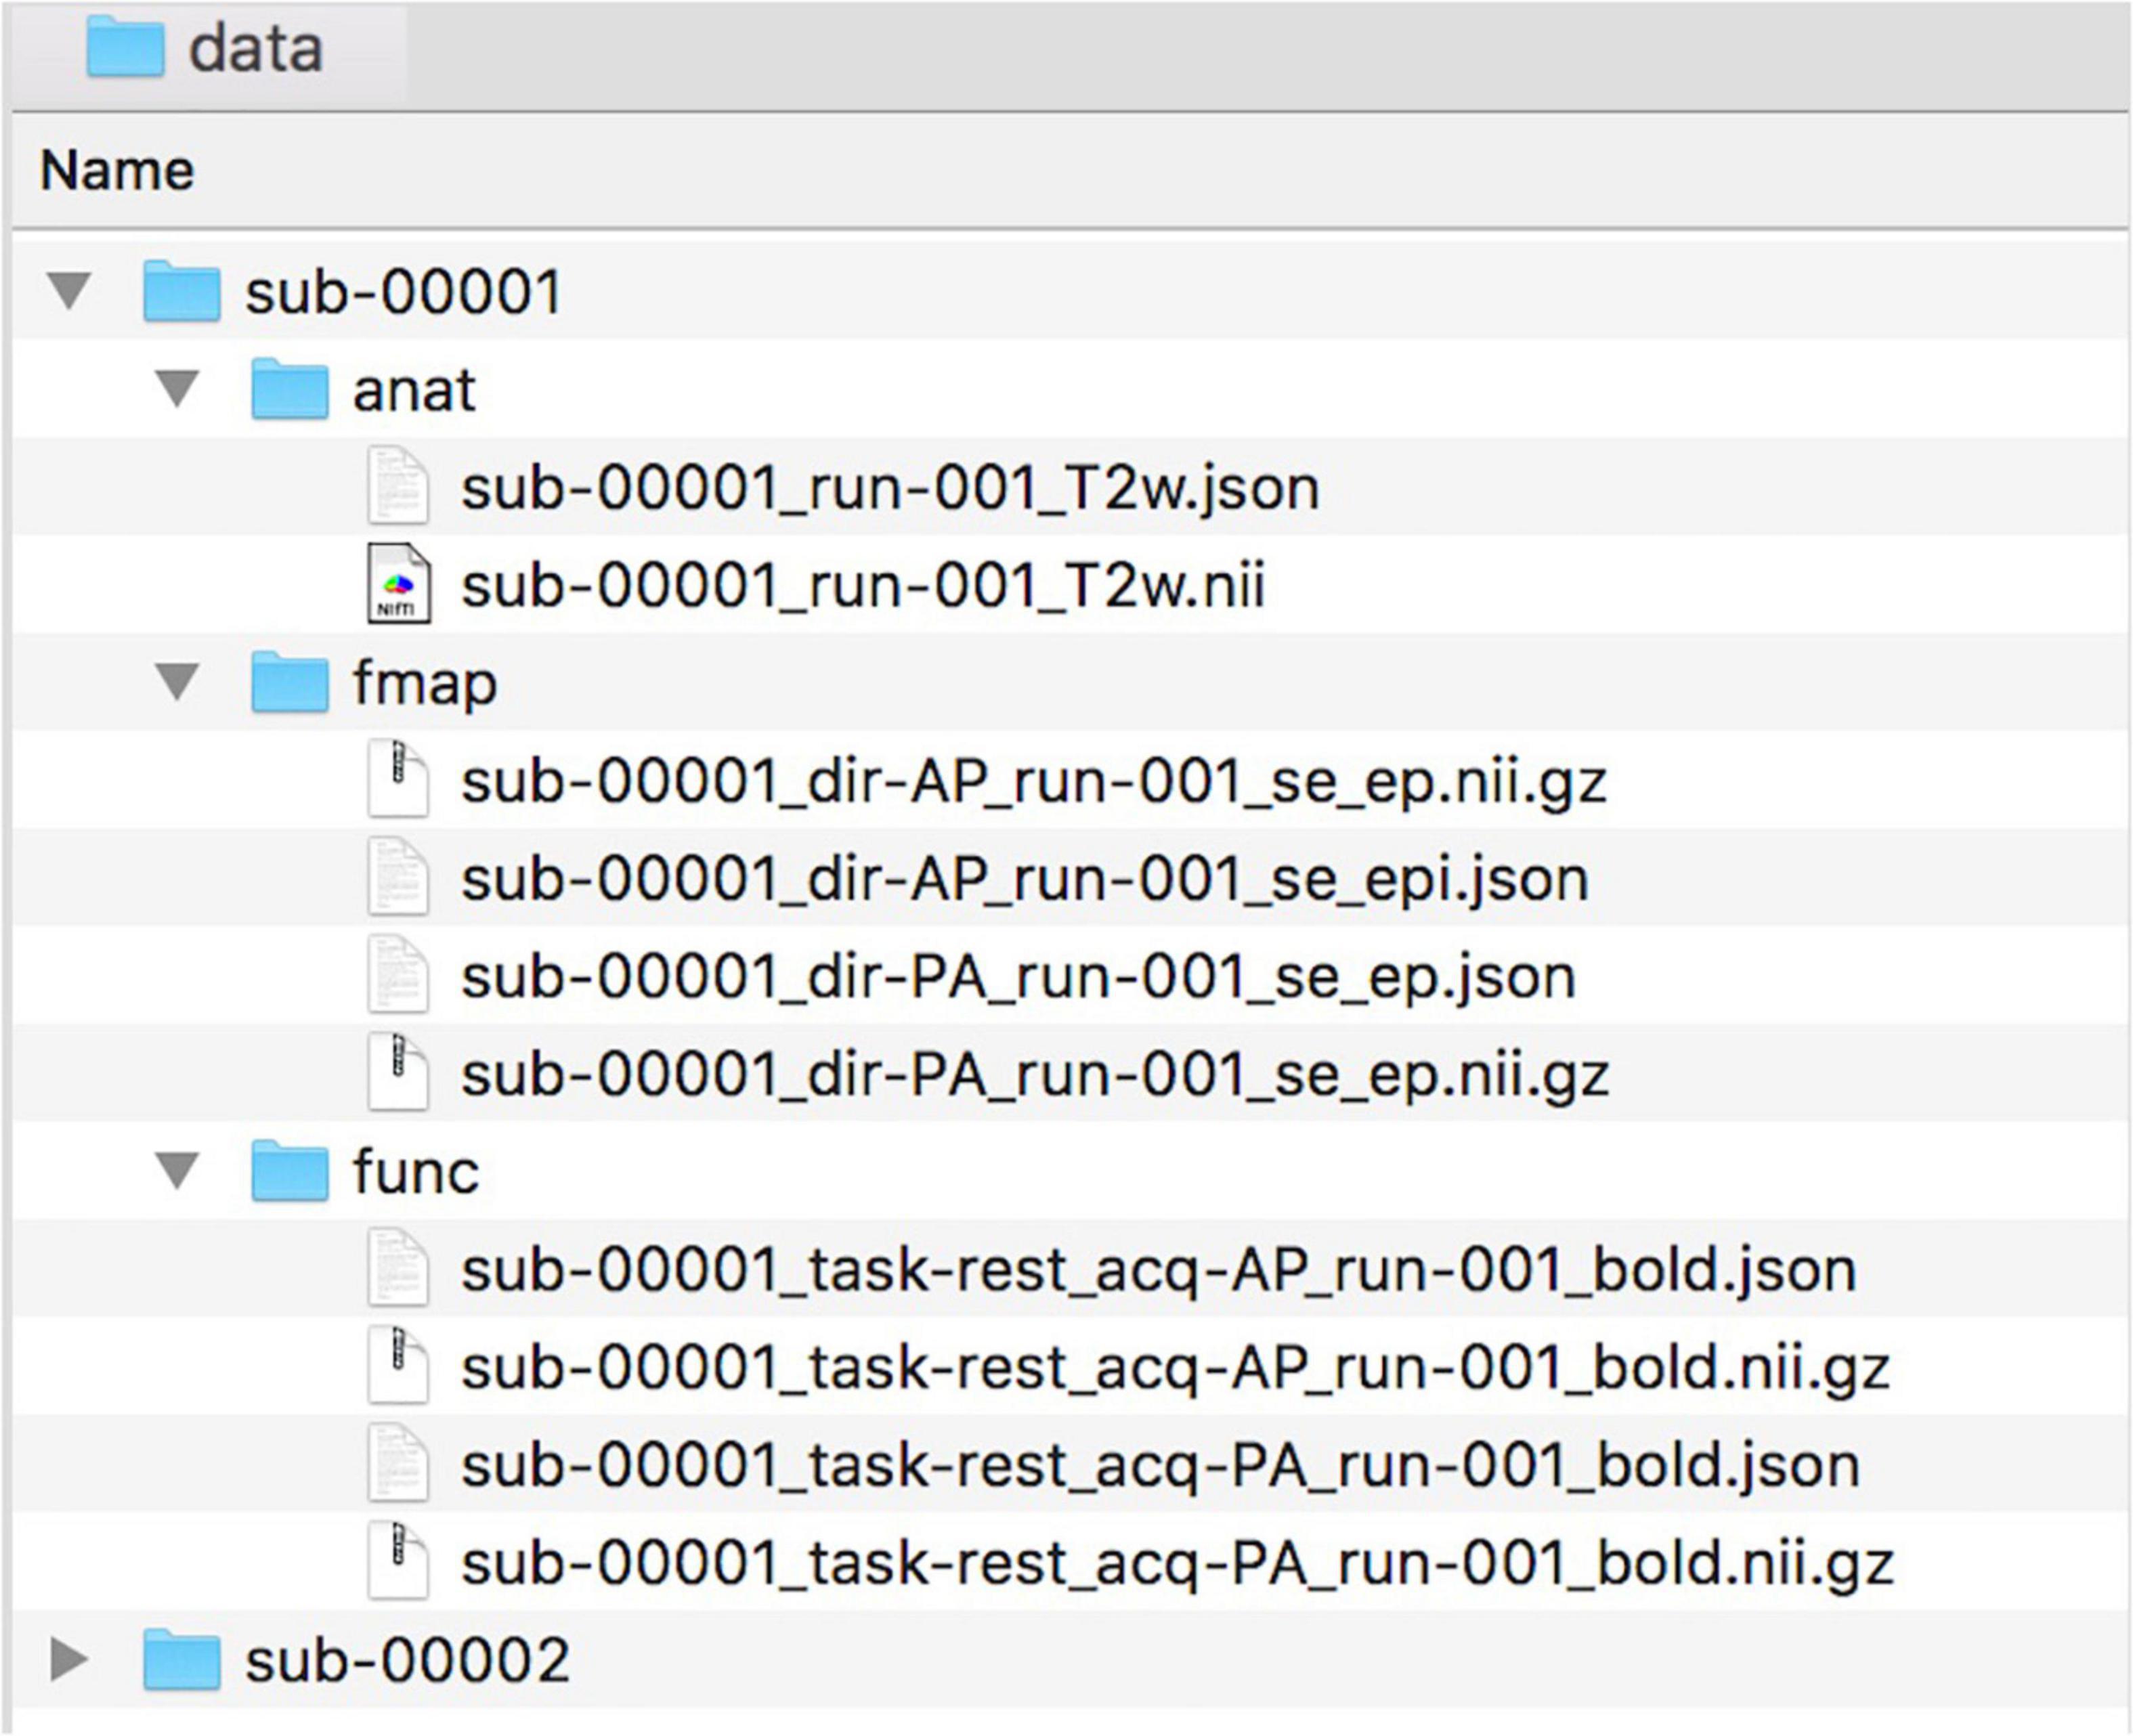Screen dimensions: 2133x1736
Task: Select file sub-00001_dir-PA_run-001_se_ep.json
Action: 1018,978
